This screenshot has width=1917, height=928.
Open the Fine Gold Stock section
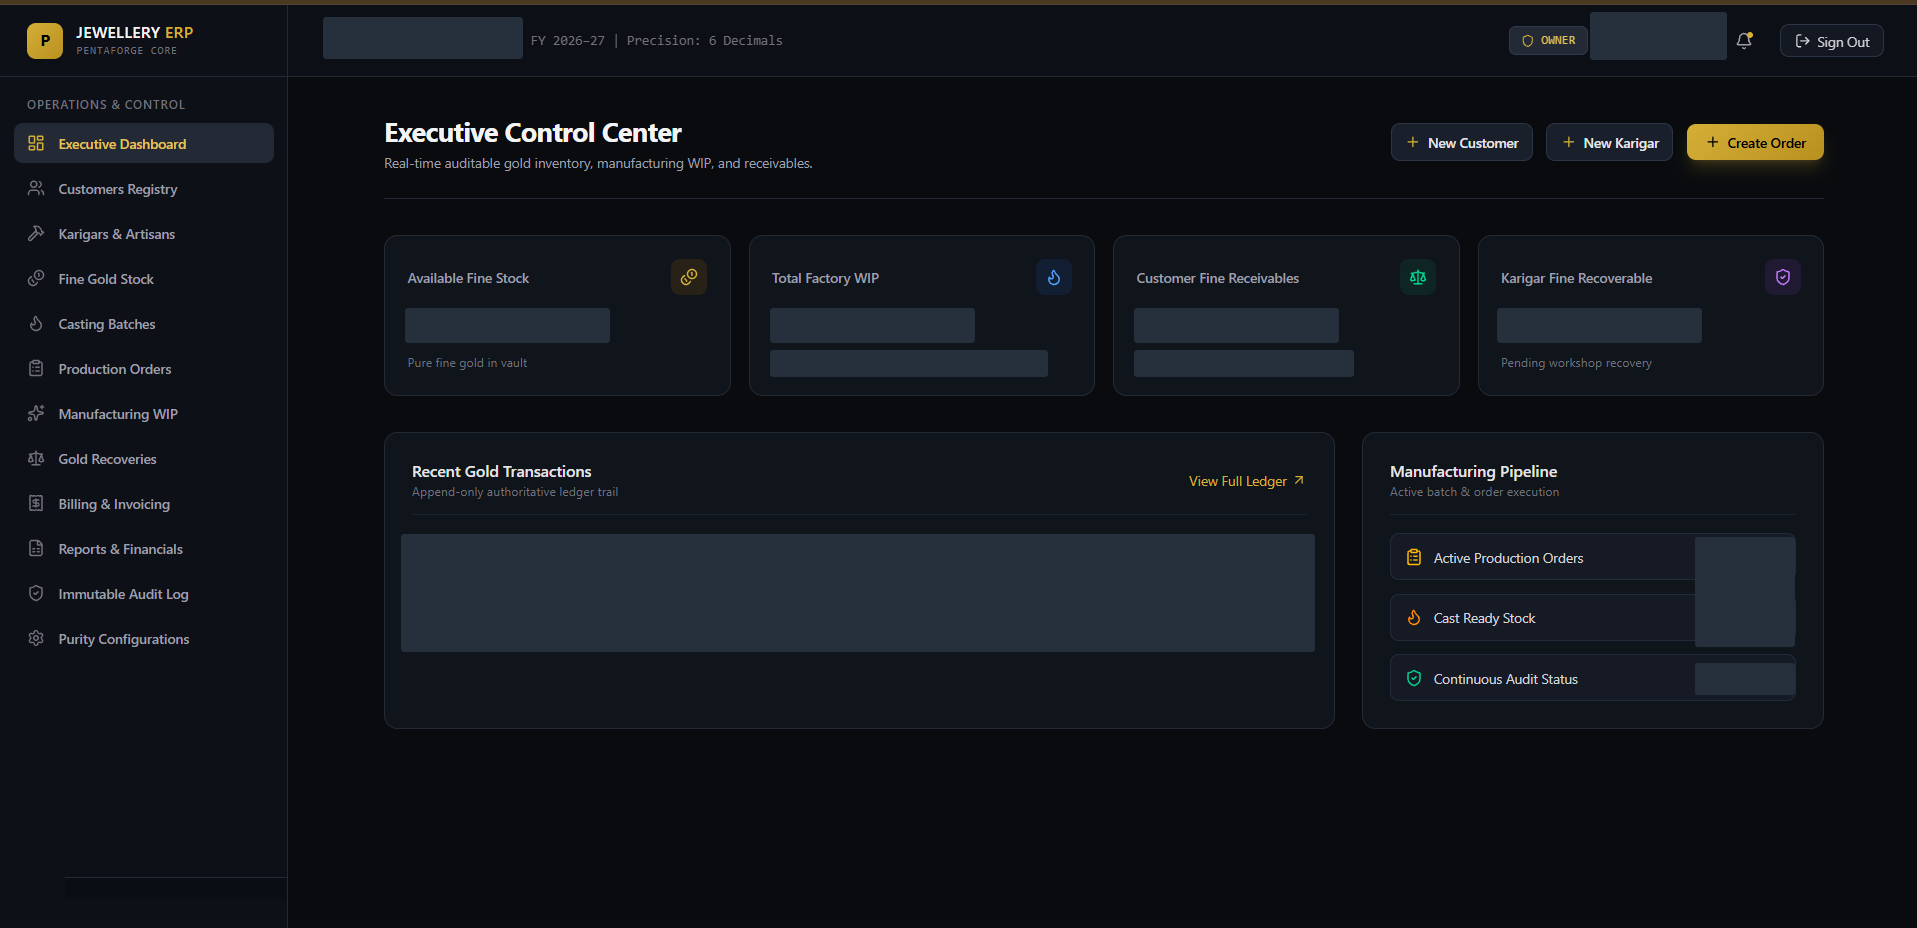[x=144, y=278]
